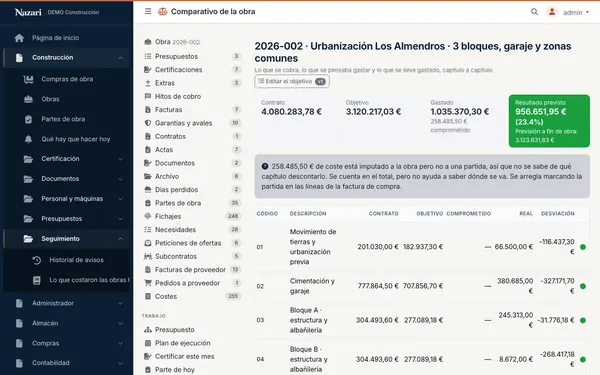The height and width of the screenshot is (375, 600).
Task: Expand the Contabilidad menu chevron
Action: (x=121, y=363)
